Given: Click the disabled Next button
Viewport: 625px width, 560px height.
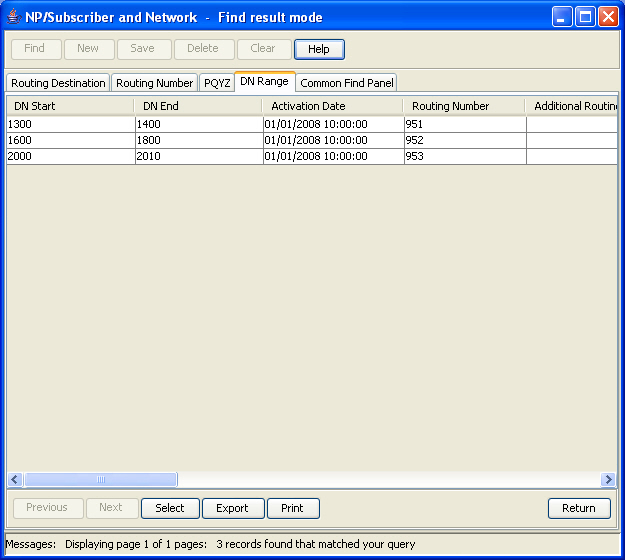Looking at the screenshot, I should 111,507.
